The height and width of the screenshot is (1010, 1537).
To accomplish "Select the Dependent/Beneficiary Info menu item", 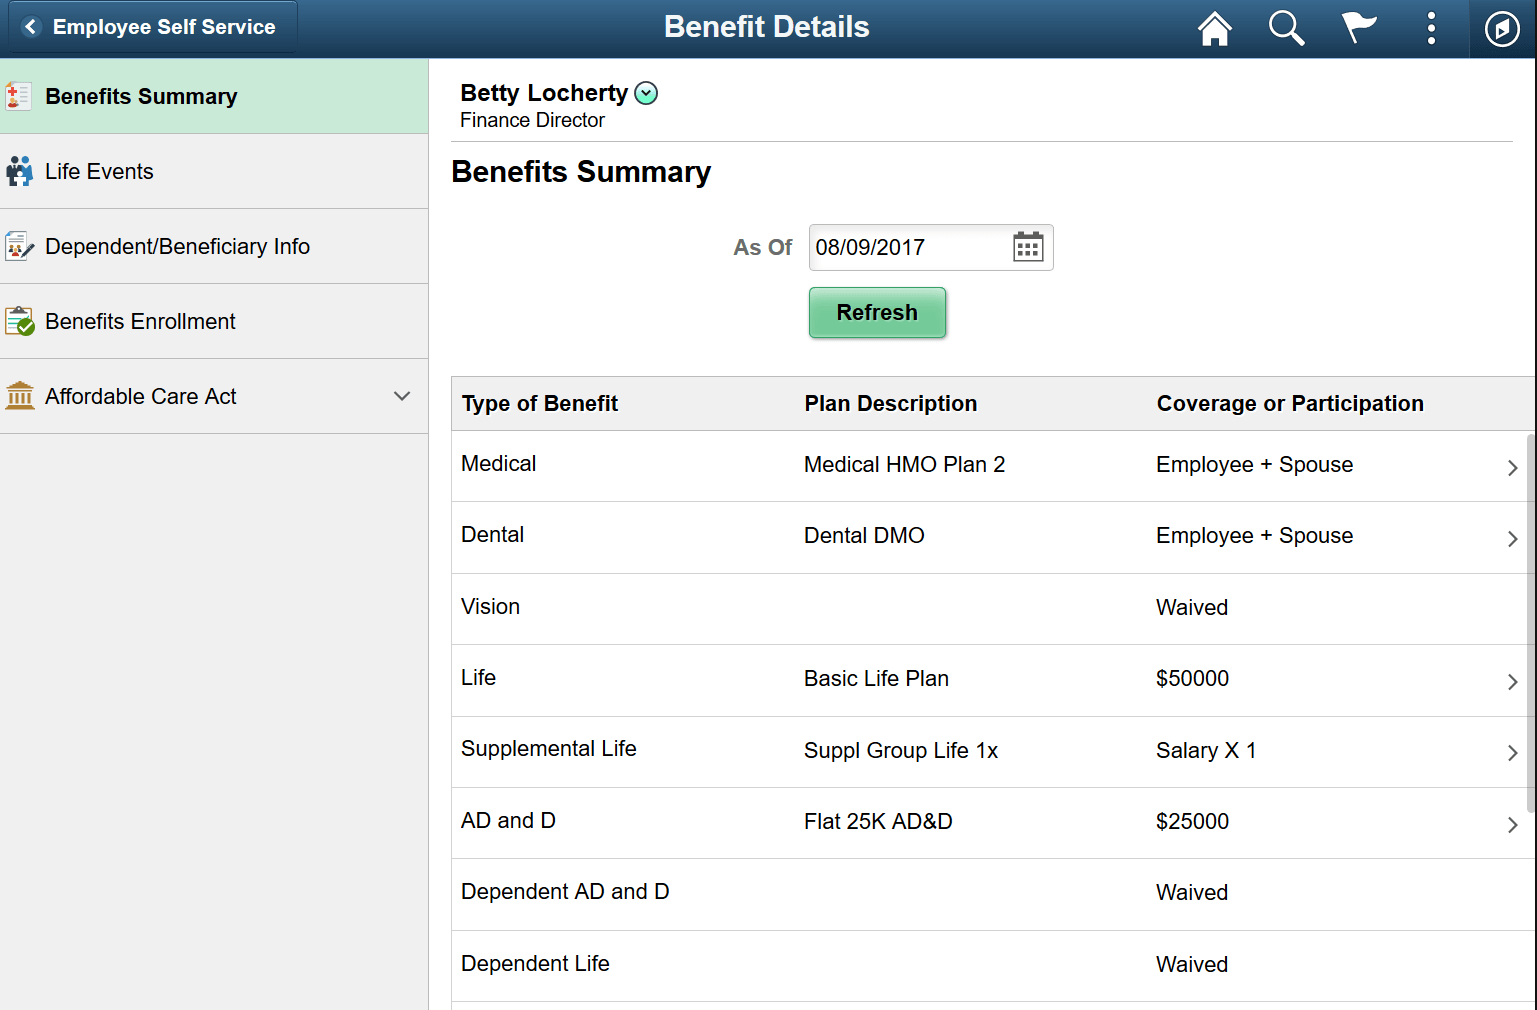I will click(x=177, y=246).
